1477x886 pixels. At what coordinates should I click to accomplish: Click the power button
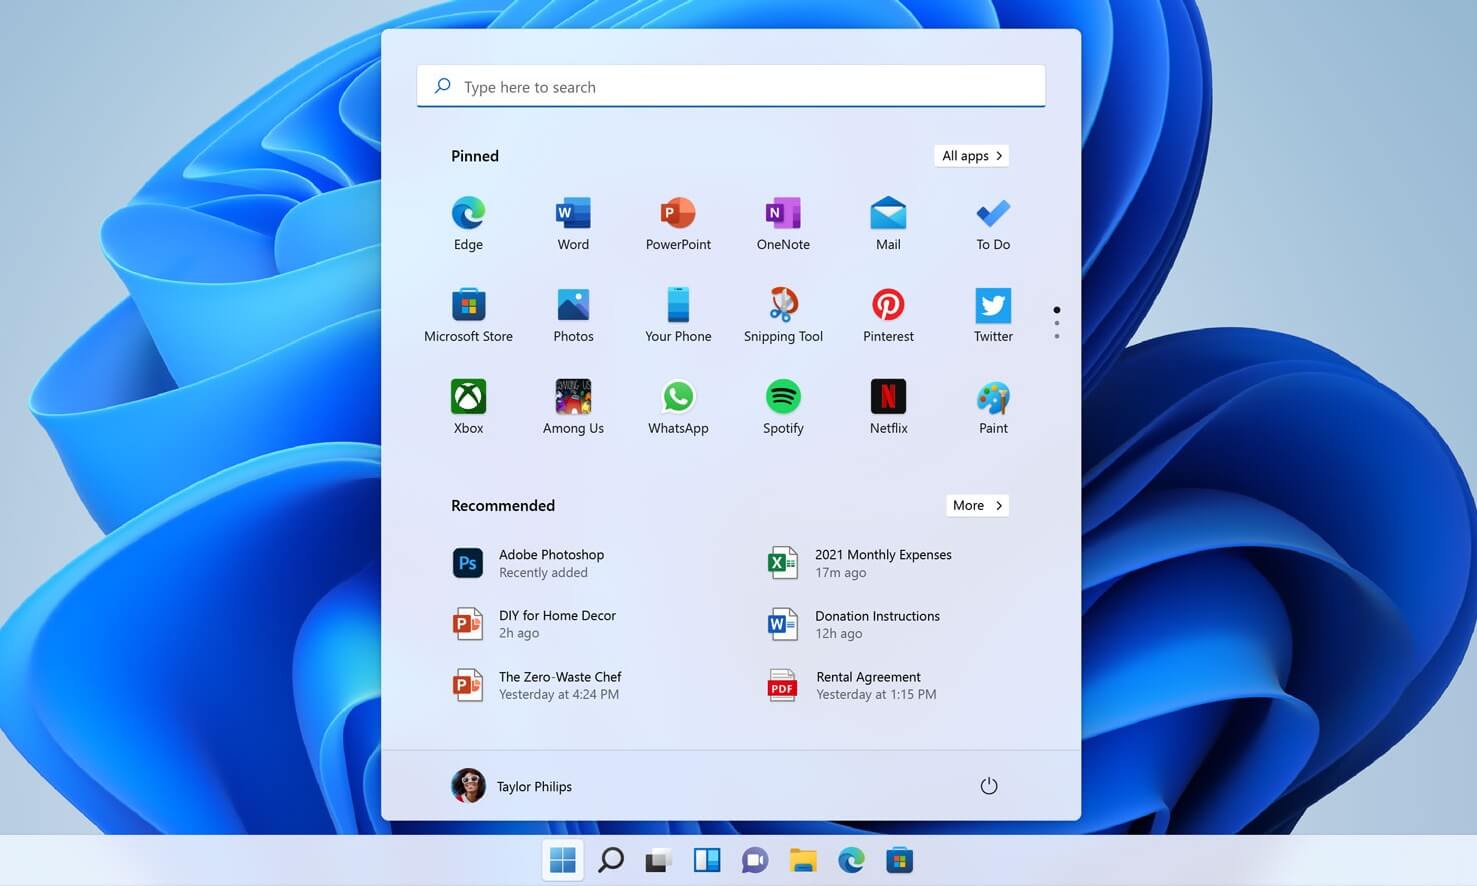tap(989, 786)
